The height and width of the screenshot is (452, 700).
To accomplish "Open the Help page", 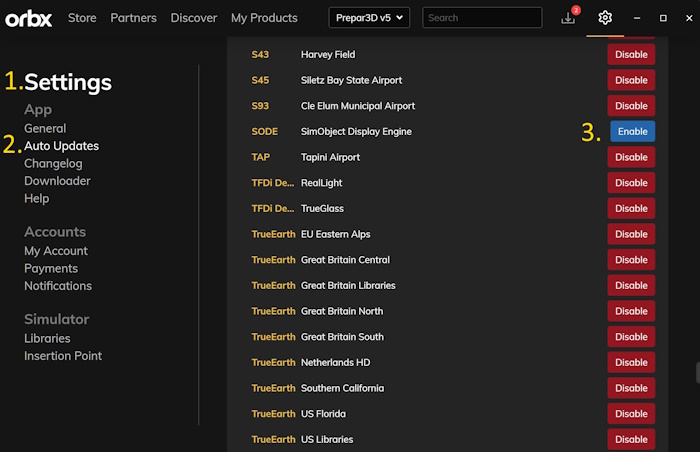I will tap(37, 198).
